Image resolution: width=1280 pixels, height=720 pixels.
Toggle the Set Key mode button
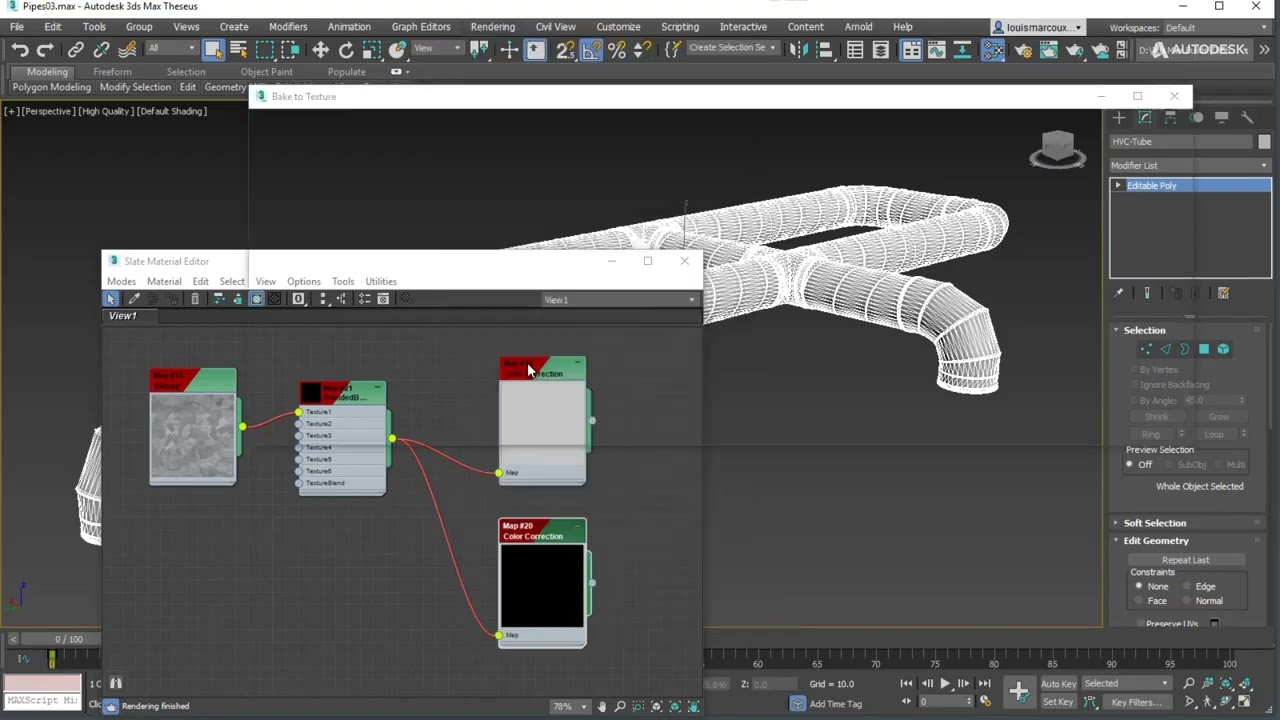point(1058,702)
